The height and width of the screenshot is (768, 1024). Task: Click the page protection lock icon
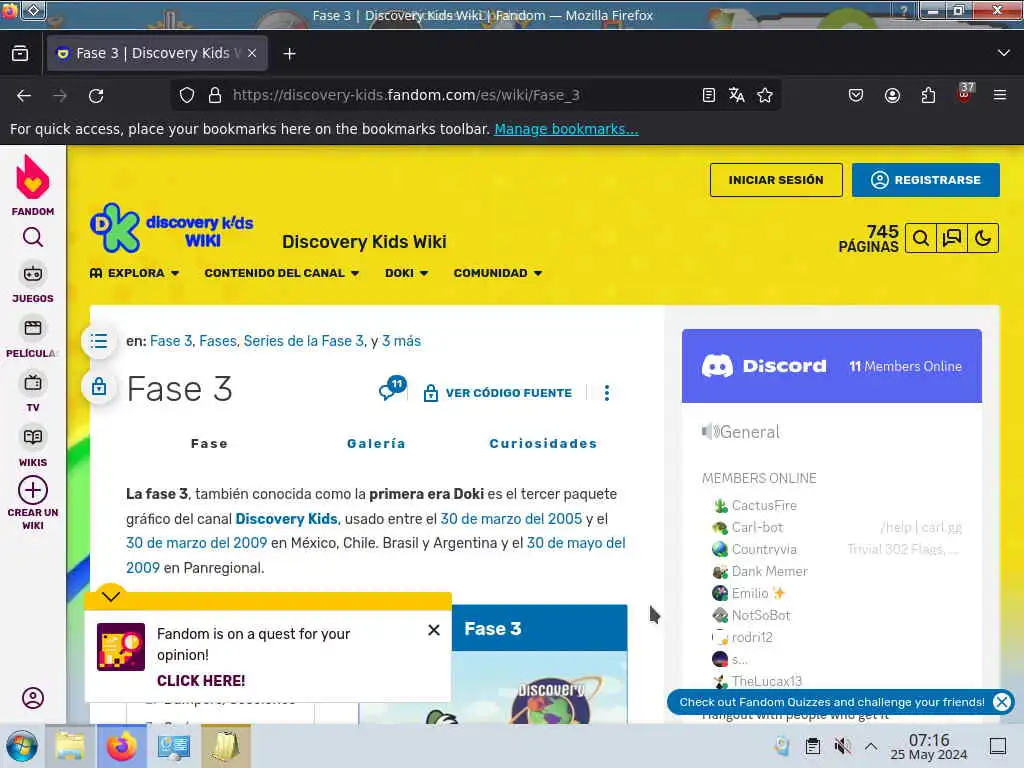(x=99, y=387)
